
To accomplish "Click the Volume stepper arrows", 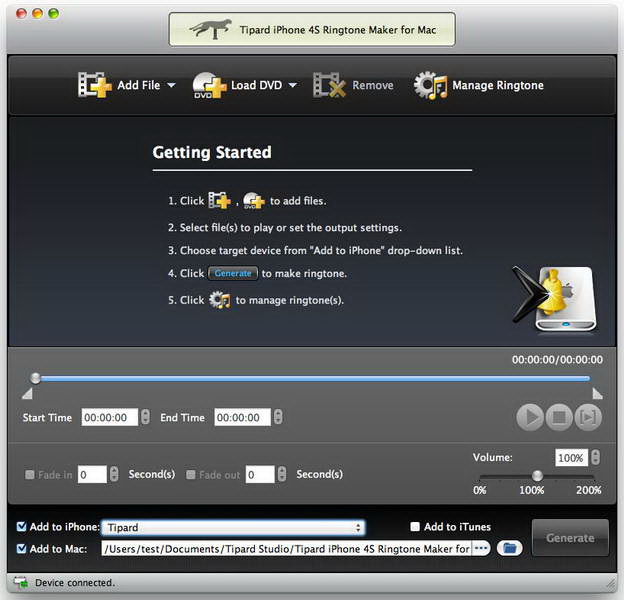I will [x=595, y=457].
